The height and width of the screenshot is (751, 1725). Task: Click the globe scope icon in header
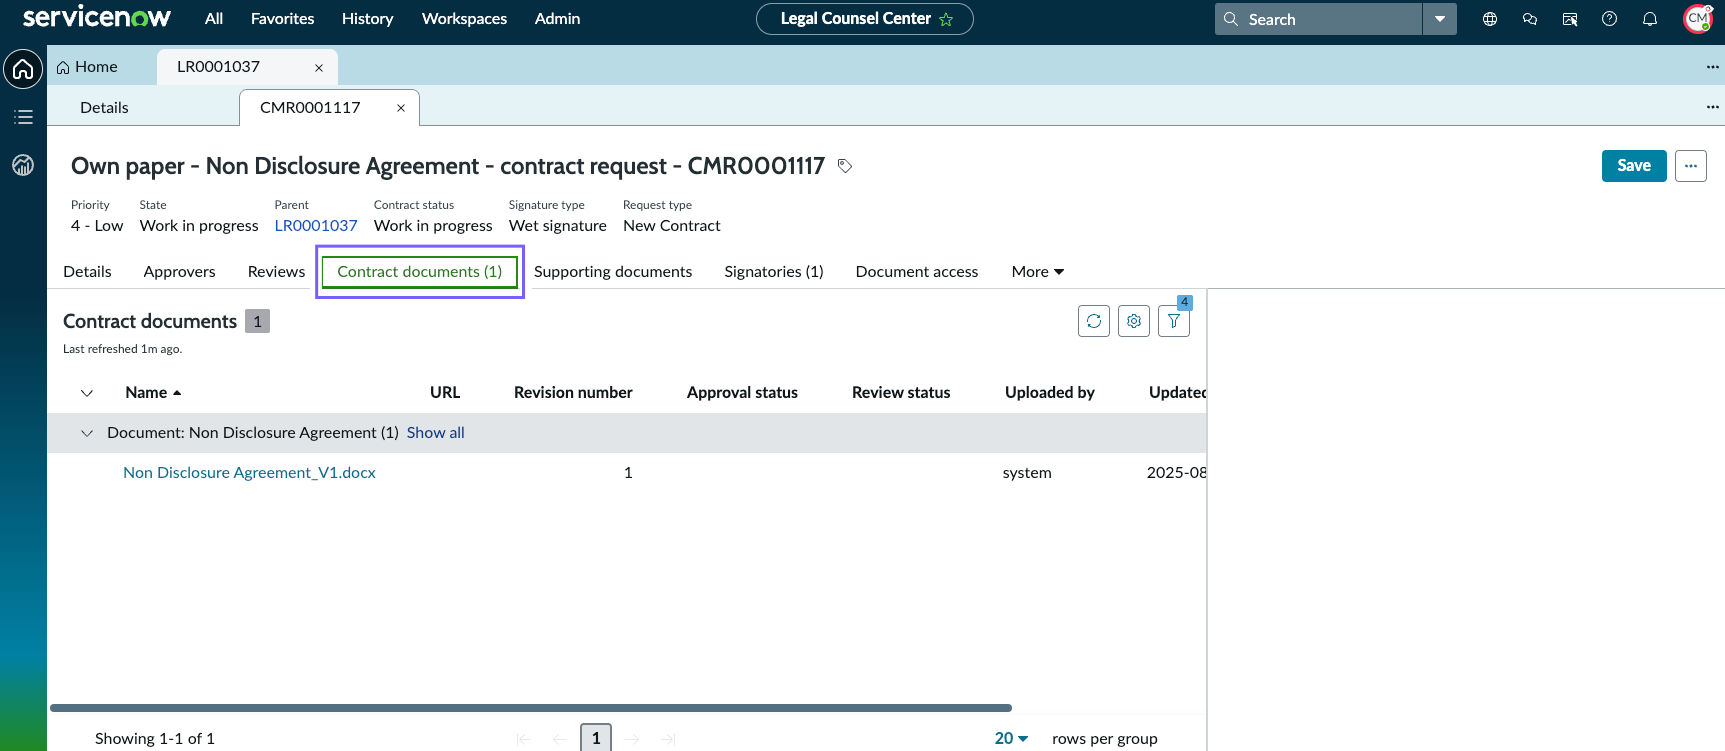point(1490,19)
